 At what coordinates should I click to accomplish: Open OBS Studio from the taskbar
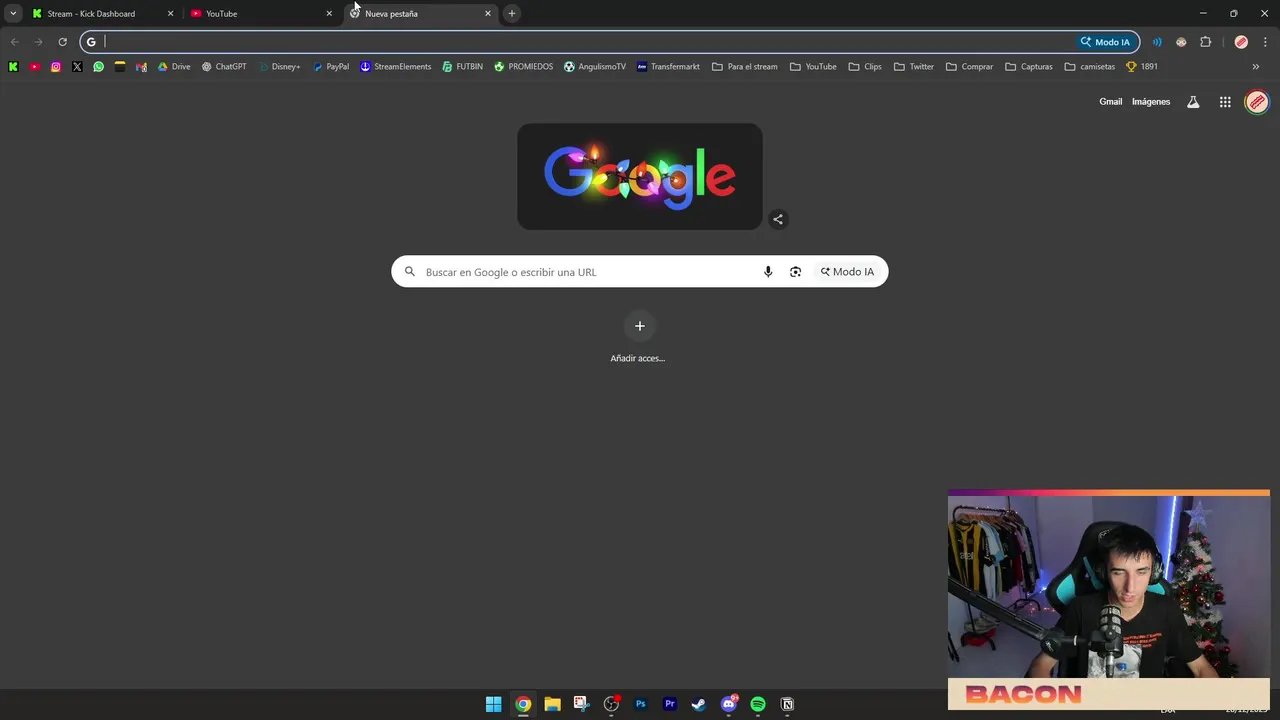point(611,704)
